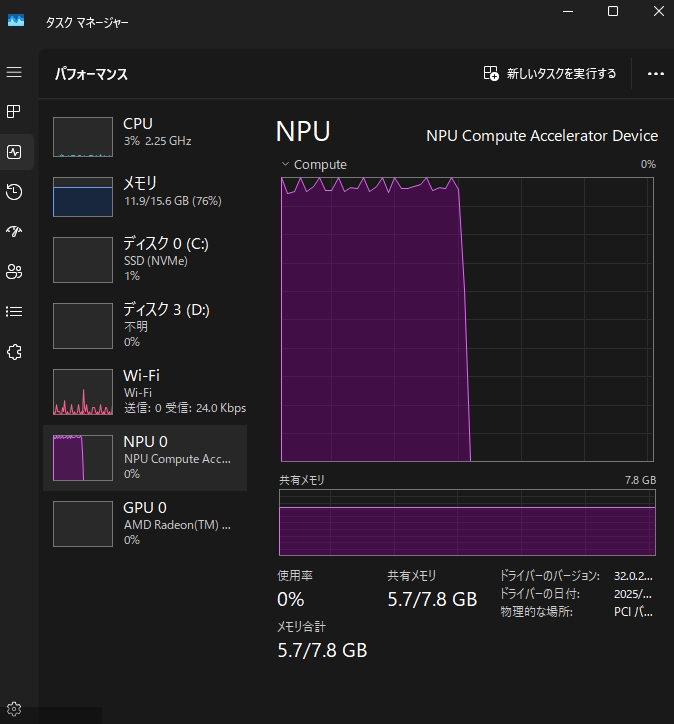674x724 pixels.
Task: Open the Processes page icon
Action: [x=14, y=111]
